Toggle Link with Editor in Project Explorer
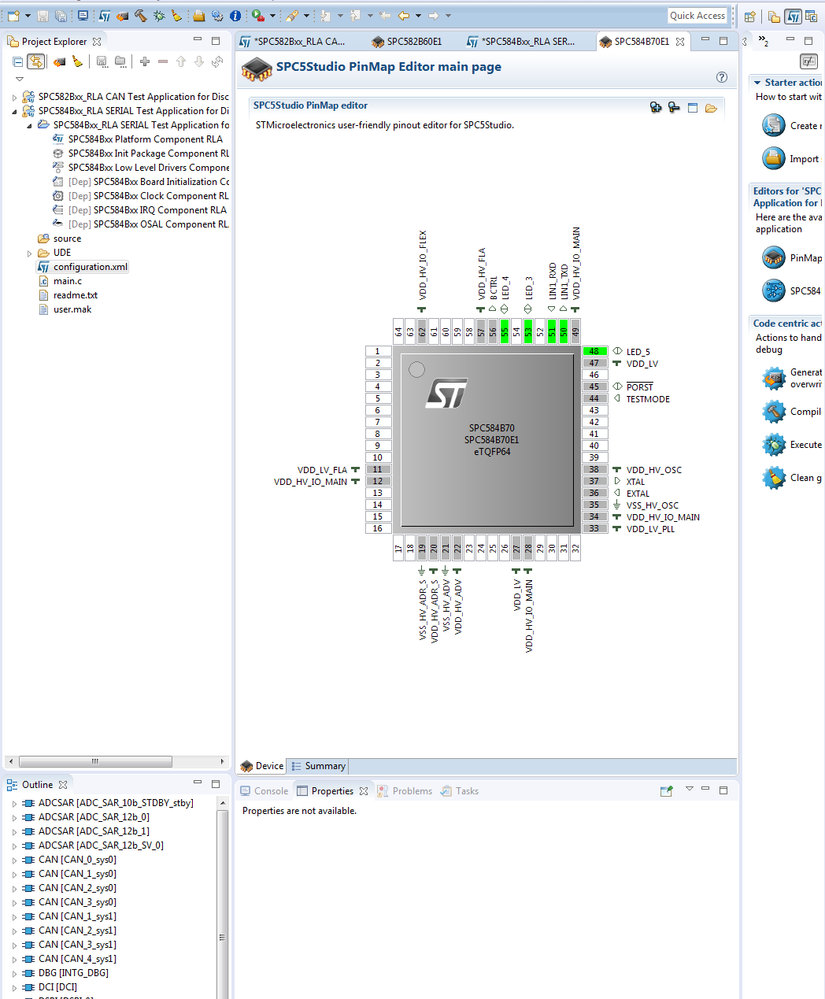The height and width of the screenshot is (999, 825). pyautogui.click(x=36, y=61)
